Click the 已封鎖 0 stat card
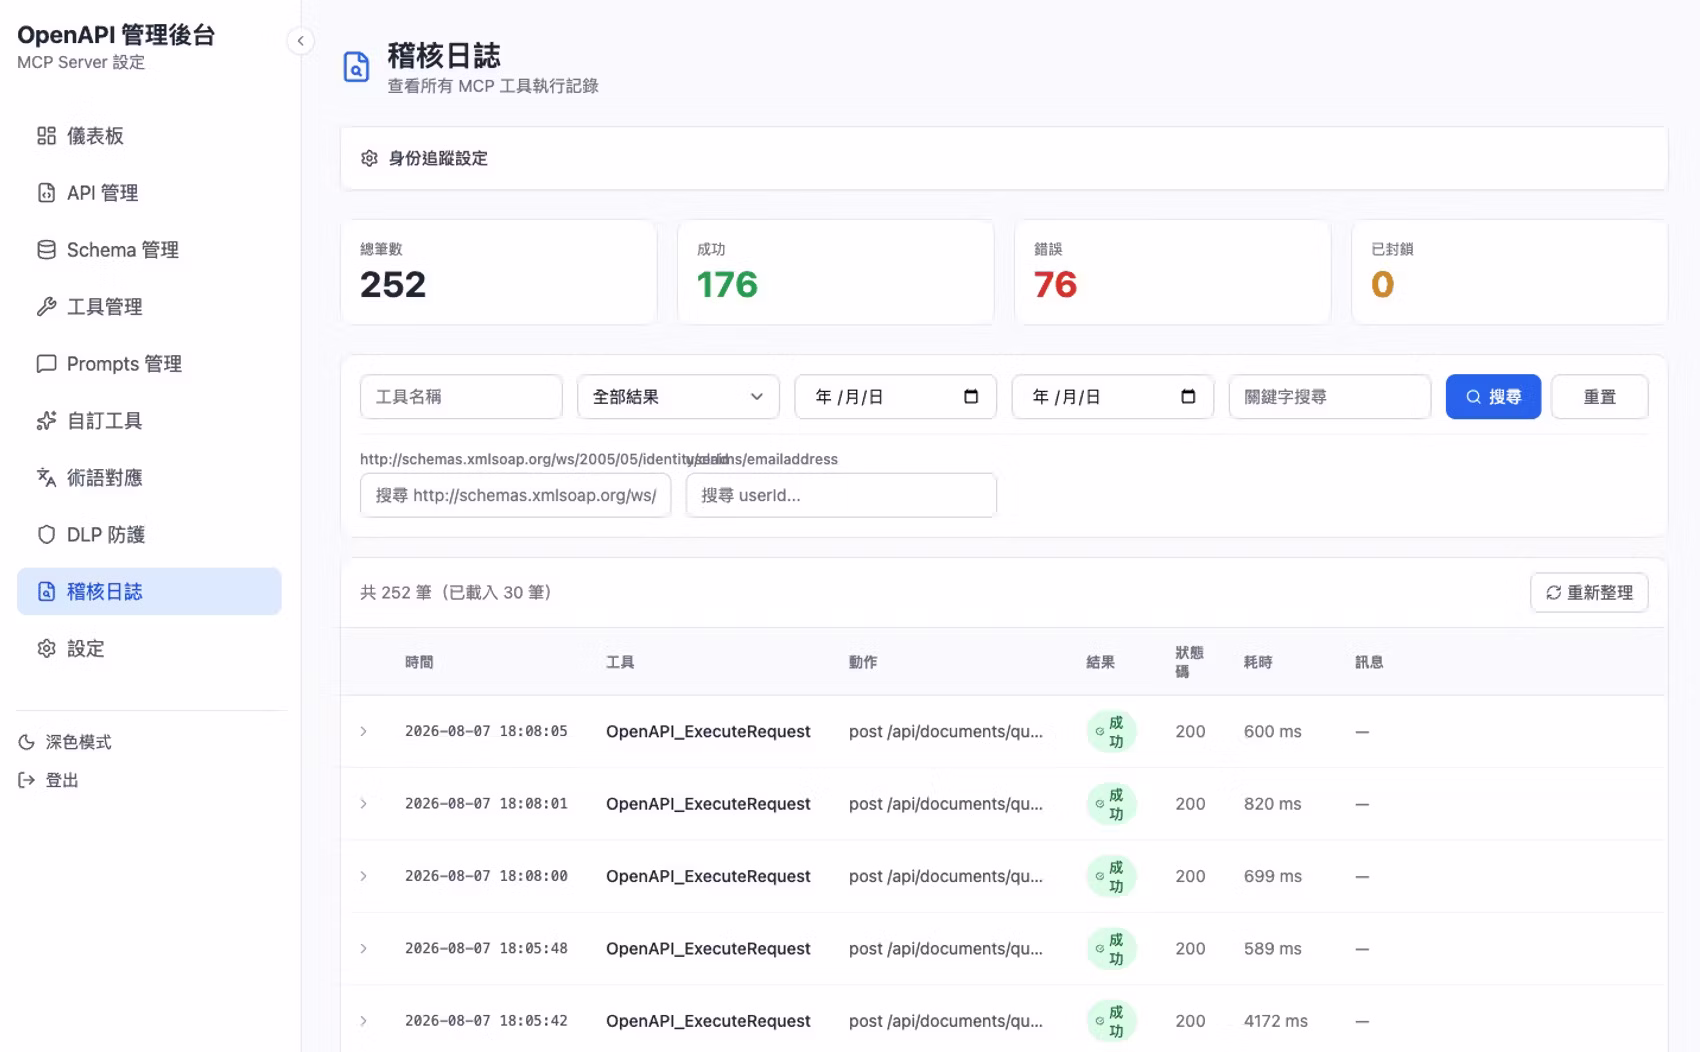Screen dimensions: 1700x1052 [x=1510, y=272]
